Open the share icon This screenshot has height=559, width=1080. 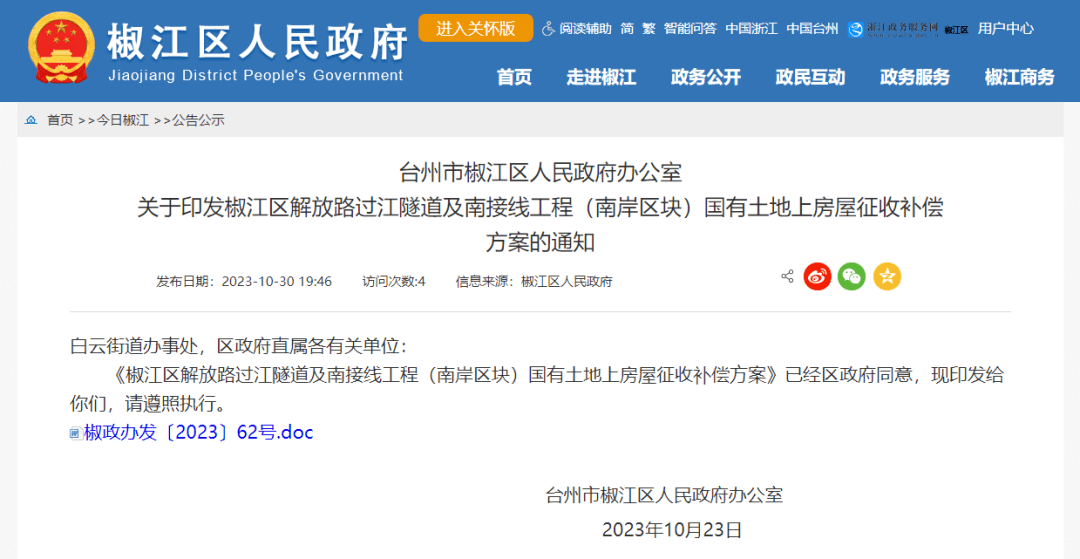click(787, 276)
